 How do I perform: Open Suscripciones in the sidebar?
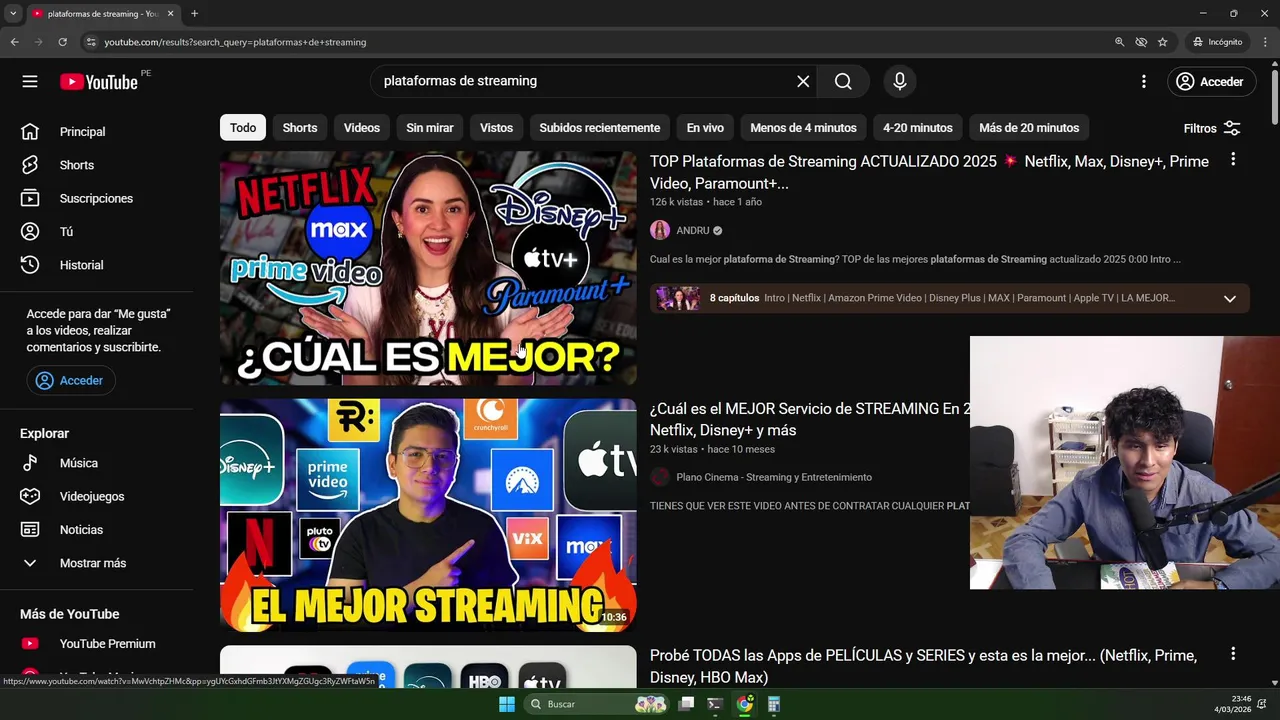(x=96, y=198)
